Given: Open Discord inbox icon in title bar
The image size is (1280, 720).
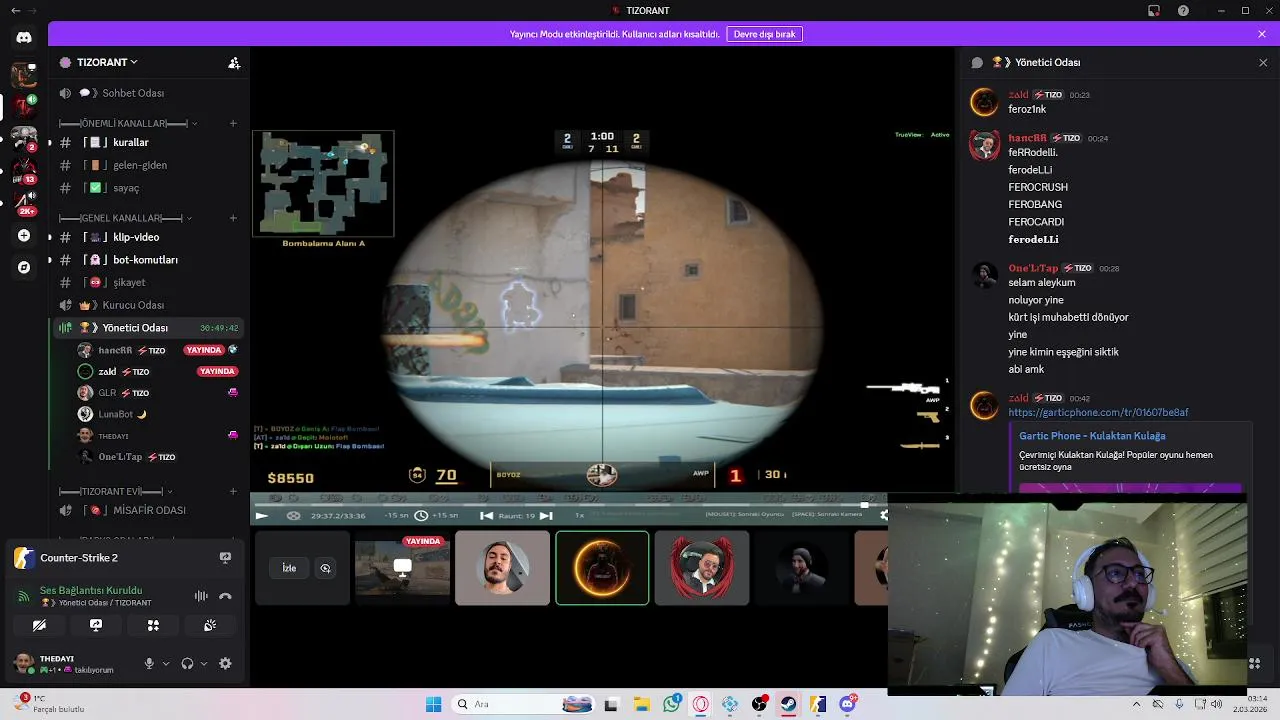Looking at the screenshot, I should [1153, 11].
